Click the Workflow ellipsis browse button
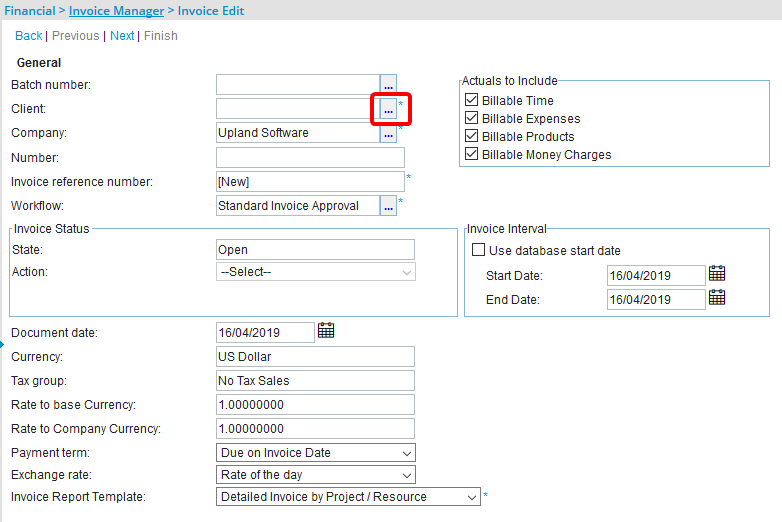The width and height of the screenshot is (782, 522). (388, 205)
